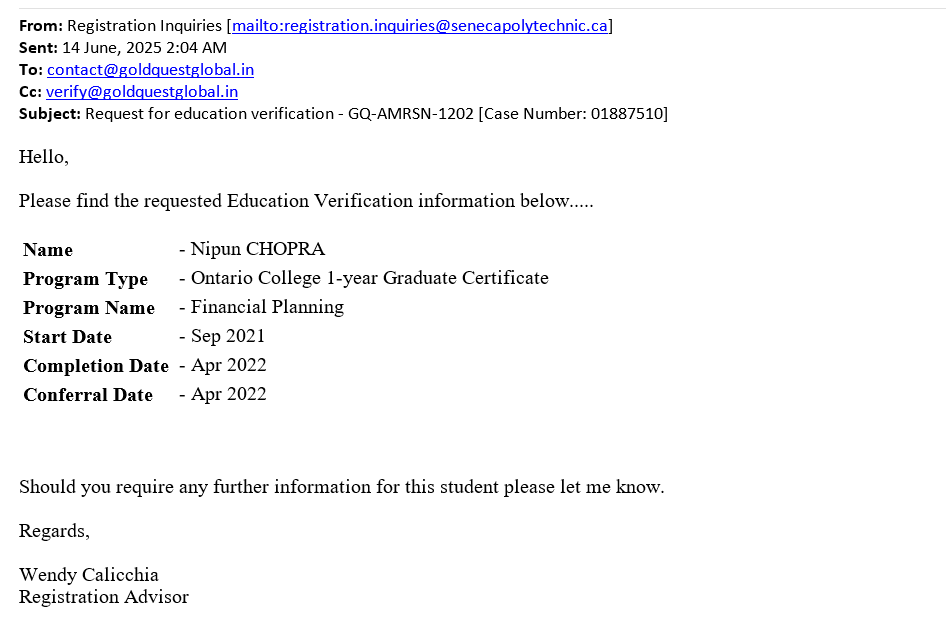The width and height of the screenshot is (946, 622).
Task: Select the "Program Type" label
Action: tap(85, 279)
